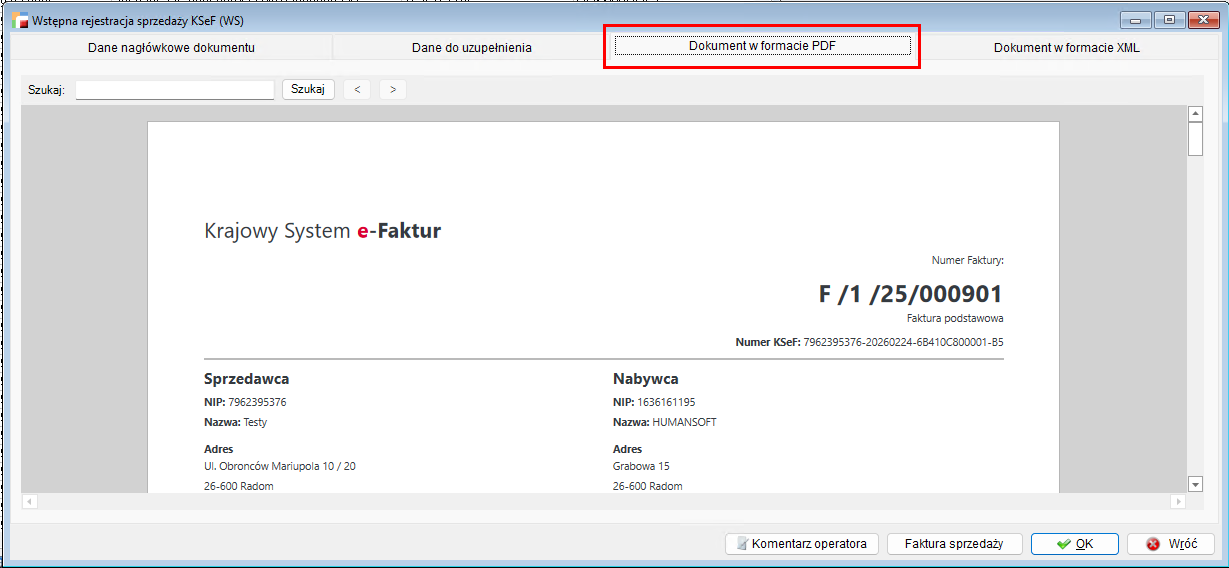Switch to Dane nagłówkowe dokumentu tab
1229x568 pixels.
(171, 47)
